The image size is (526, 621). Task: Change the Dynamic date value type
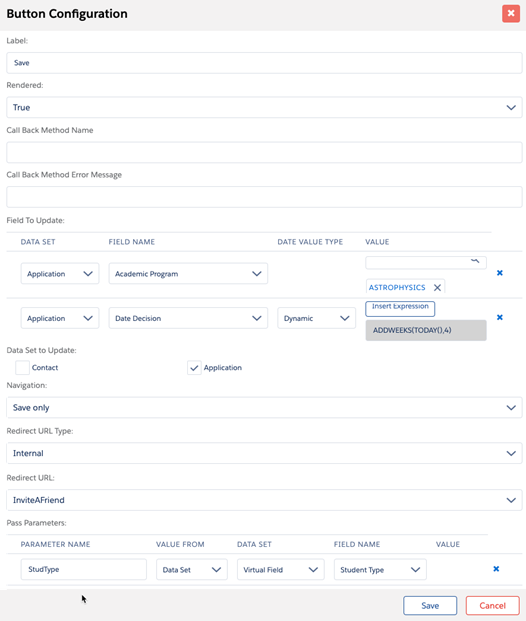click(x=316, y=318)
